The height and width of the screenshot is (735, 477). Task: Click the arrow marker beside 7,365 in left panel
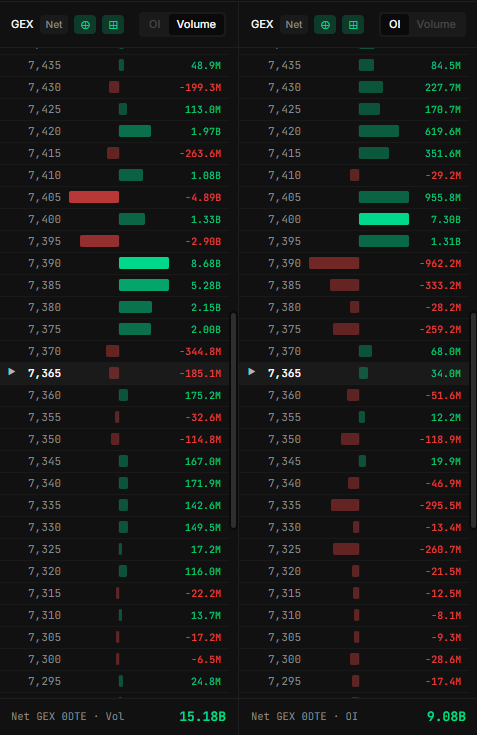coord(12,372)
